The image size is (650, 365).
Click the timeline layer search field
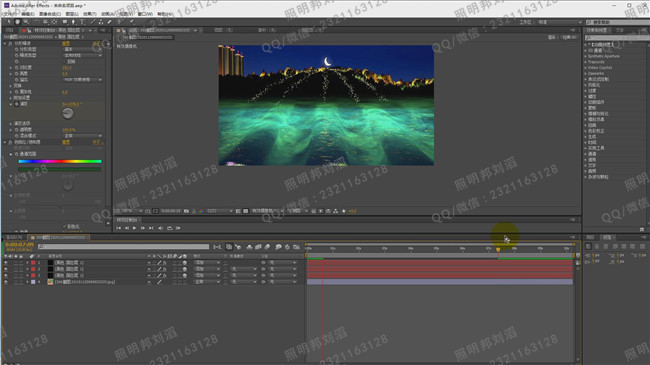click(124, 247)
